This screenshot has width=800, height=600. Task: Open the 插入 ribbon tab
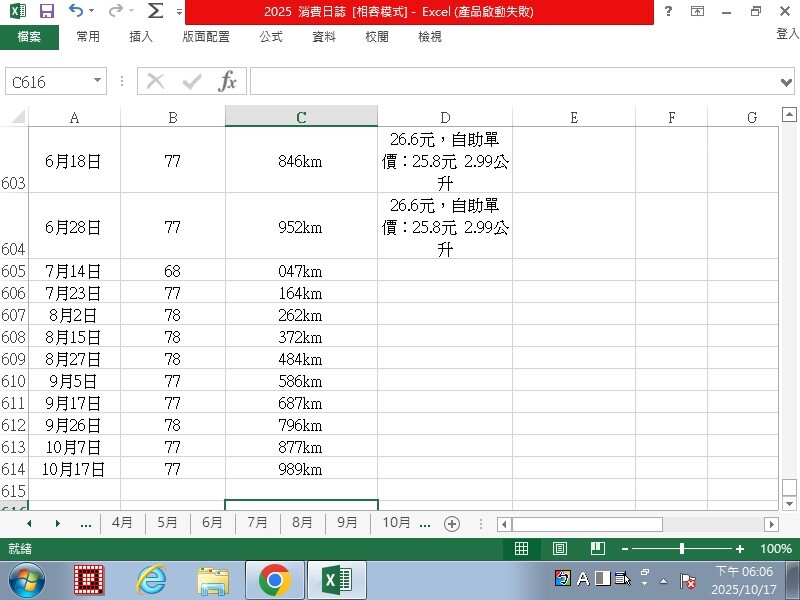(x=141, y=37)
